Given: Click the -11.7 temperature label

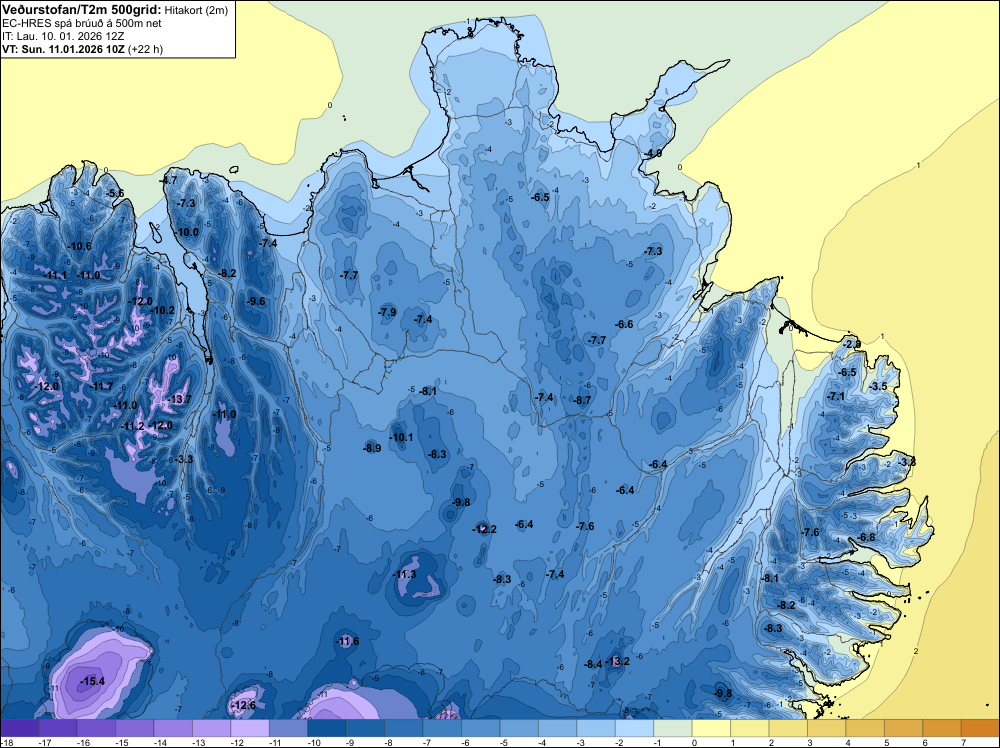Looking at the screenshot, I should click(100, 386).
